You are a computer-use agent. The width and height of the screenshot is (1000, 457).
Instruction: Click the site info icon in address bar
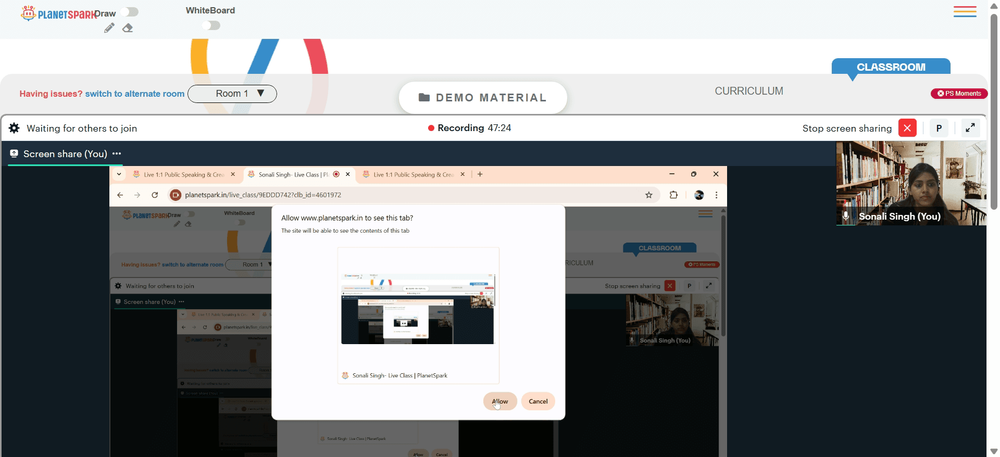[175, 195]
